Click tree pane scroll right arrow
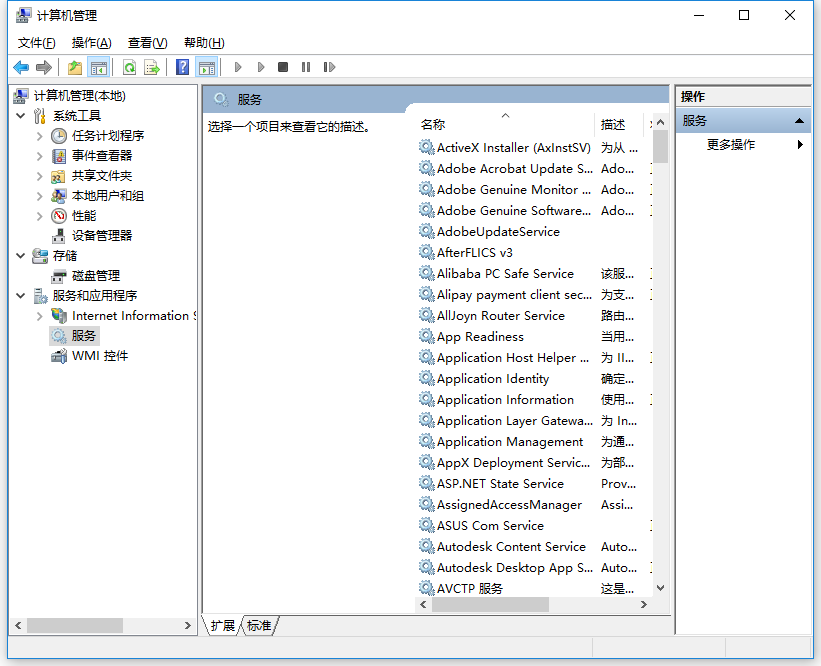The image size is (821, 666). point(188,625)
